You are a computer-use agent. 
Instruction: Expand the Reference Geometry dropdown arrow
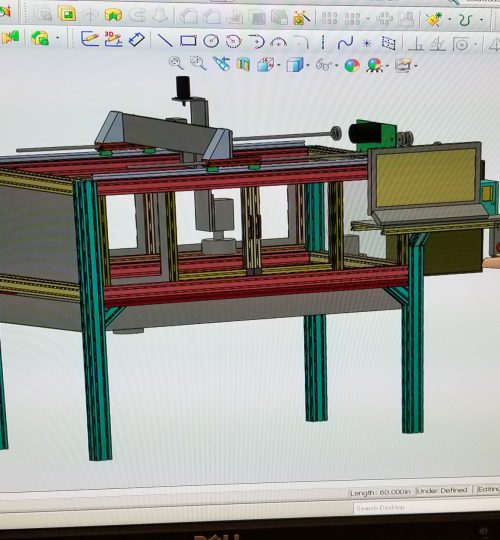tap(449, 20)
